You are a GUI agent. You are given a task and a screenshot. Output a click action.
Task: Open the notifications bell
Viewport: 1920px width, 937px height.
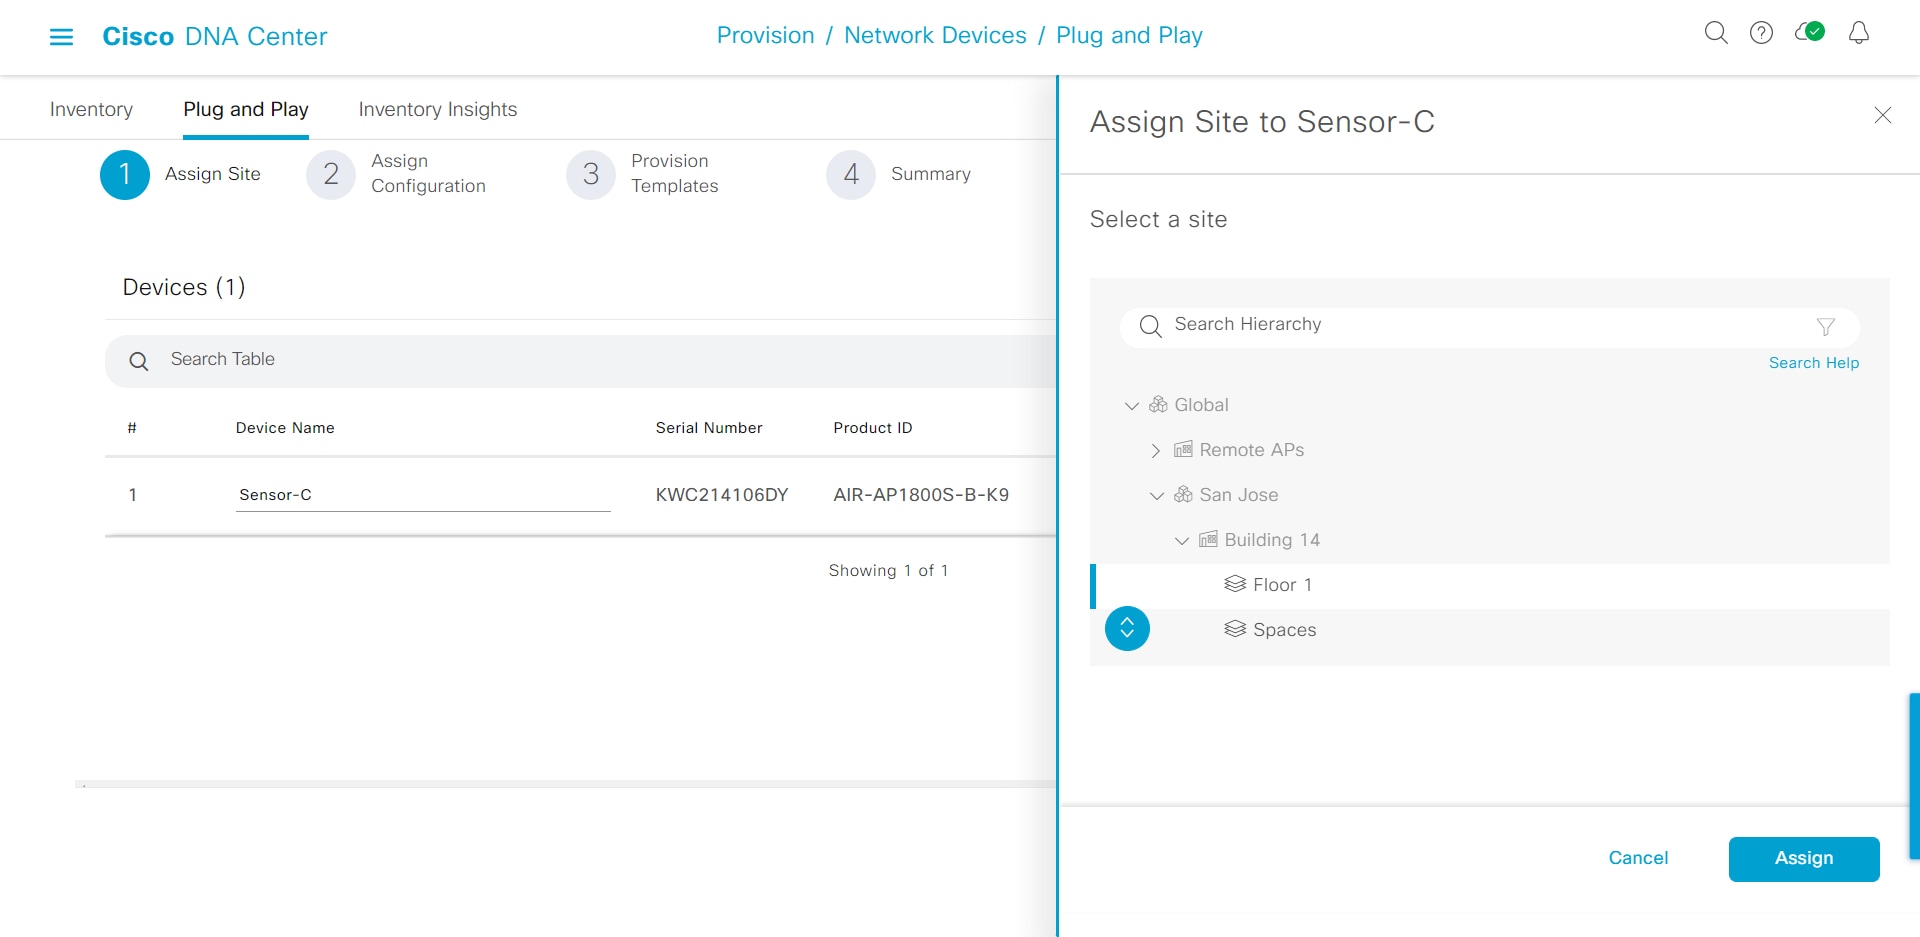coord(1858,33)
